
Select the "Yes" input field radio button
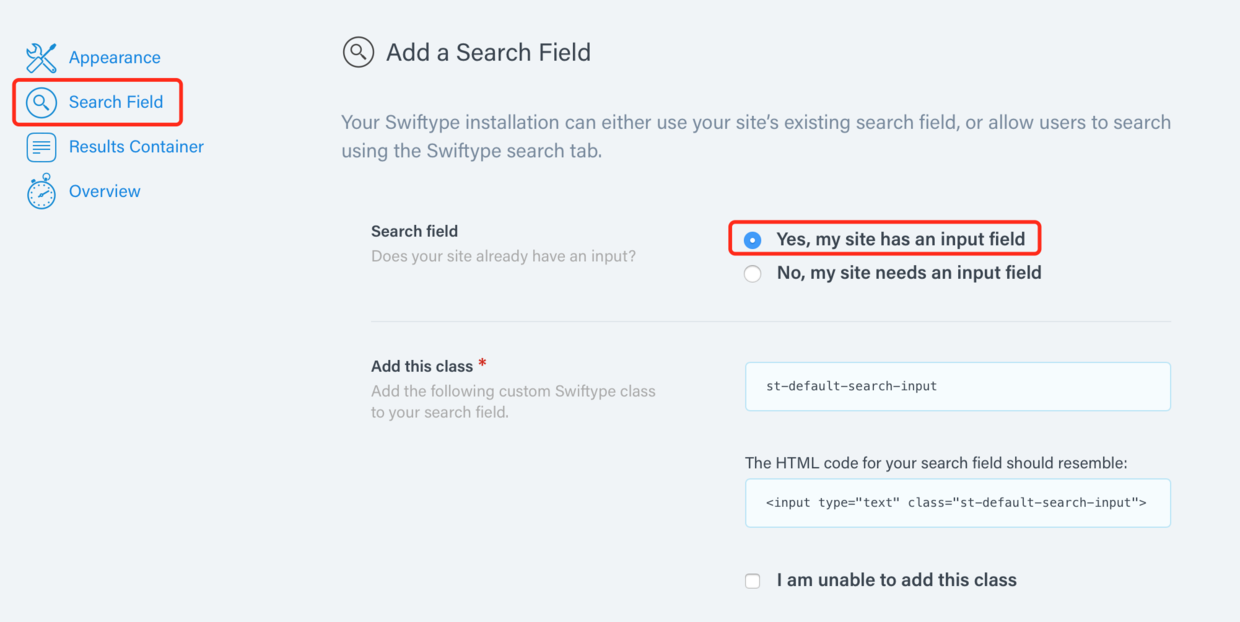753,240
